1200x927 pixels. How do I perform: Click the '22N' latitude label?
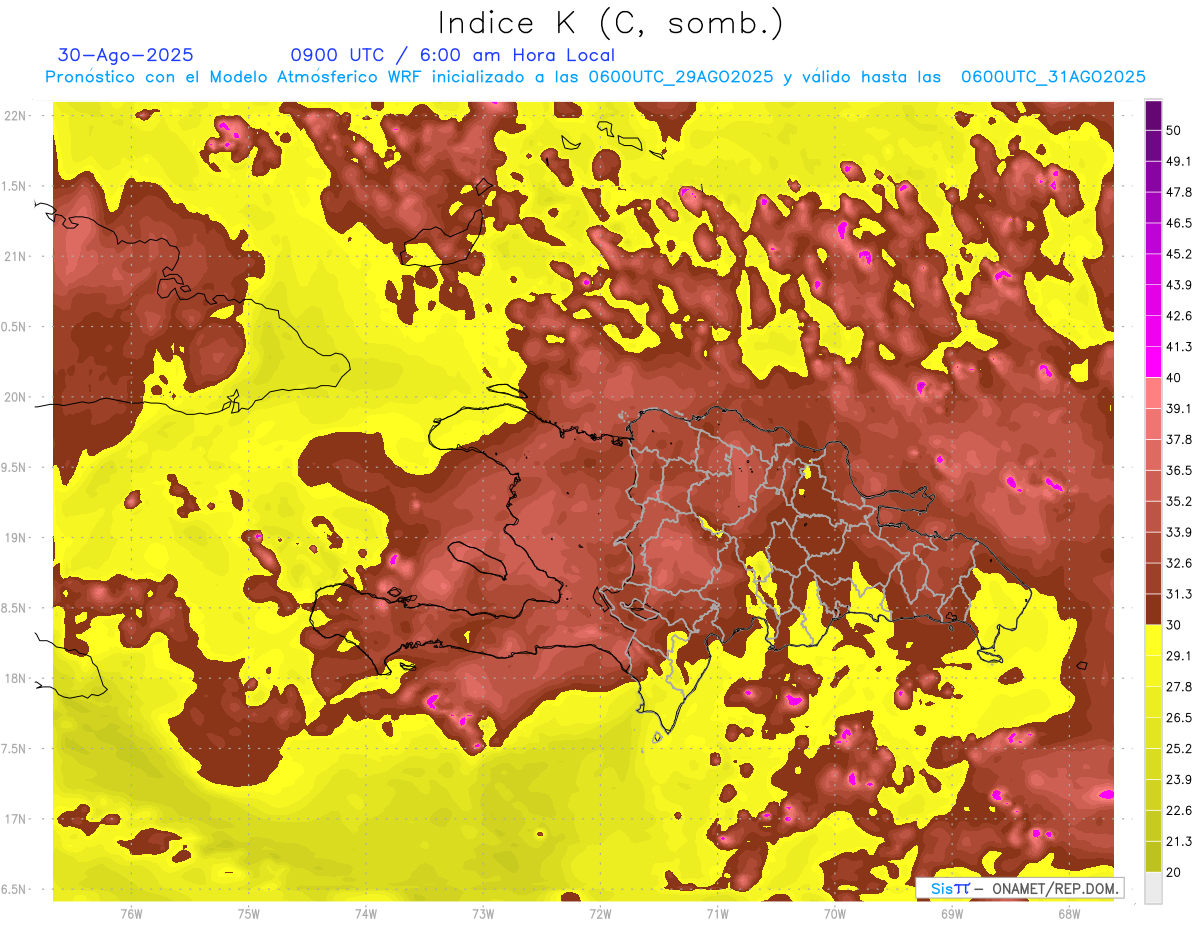click(15, 116)
